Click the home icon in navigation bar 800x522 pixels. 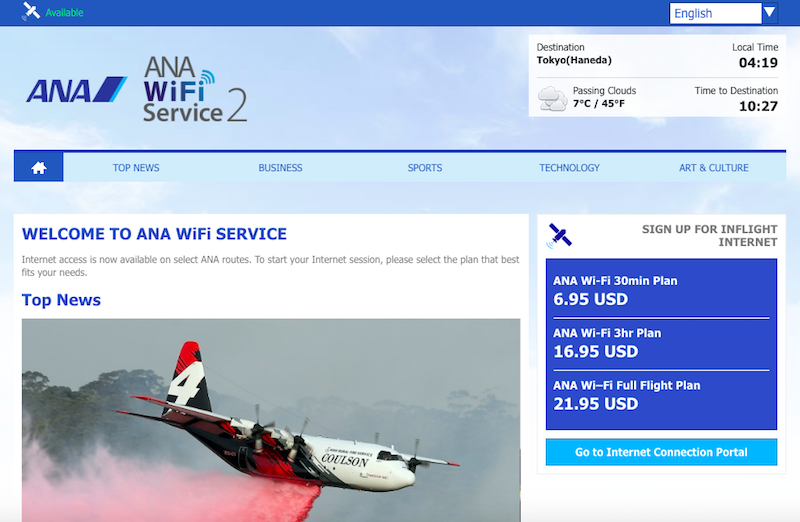coord(39,167)
